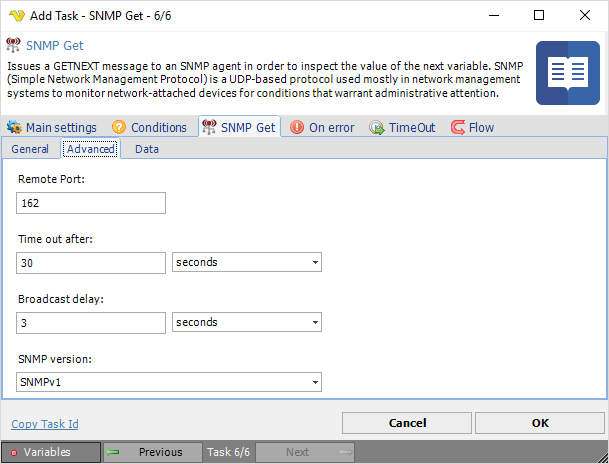Click the SNMP Get header icon
The image size is (609, 464).
[13, 45]
